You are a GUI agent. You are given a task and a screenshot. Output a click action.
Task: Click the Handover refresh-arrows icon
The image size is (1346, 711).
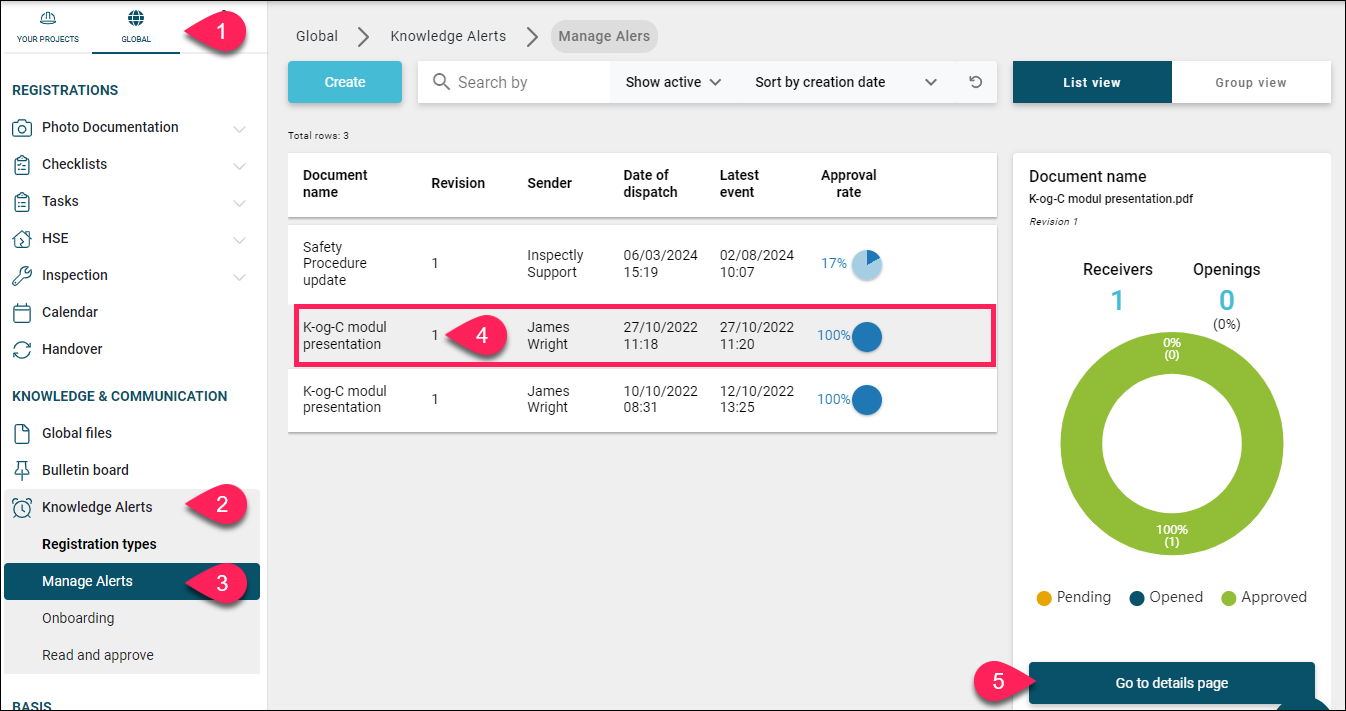pos(22,350)
